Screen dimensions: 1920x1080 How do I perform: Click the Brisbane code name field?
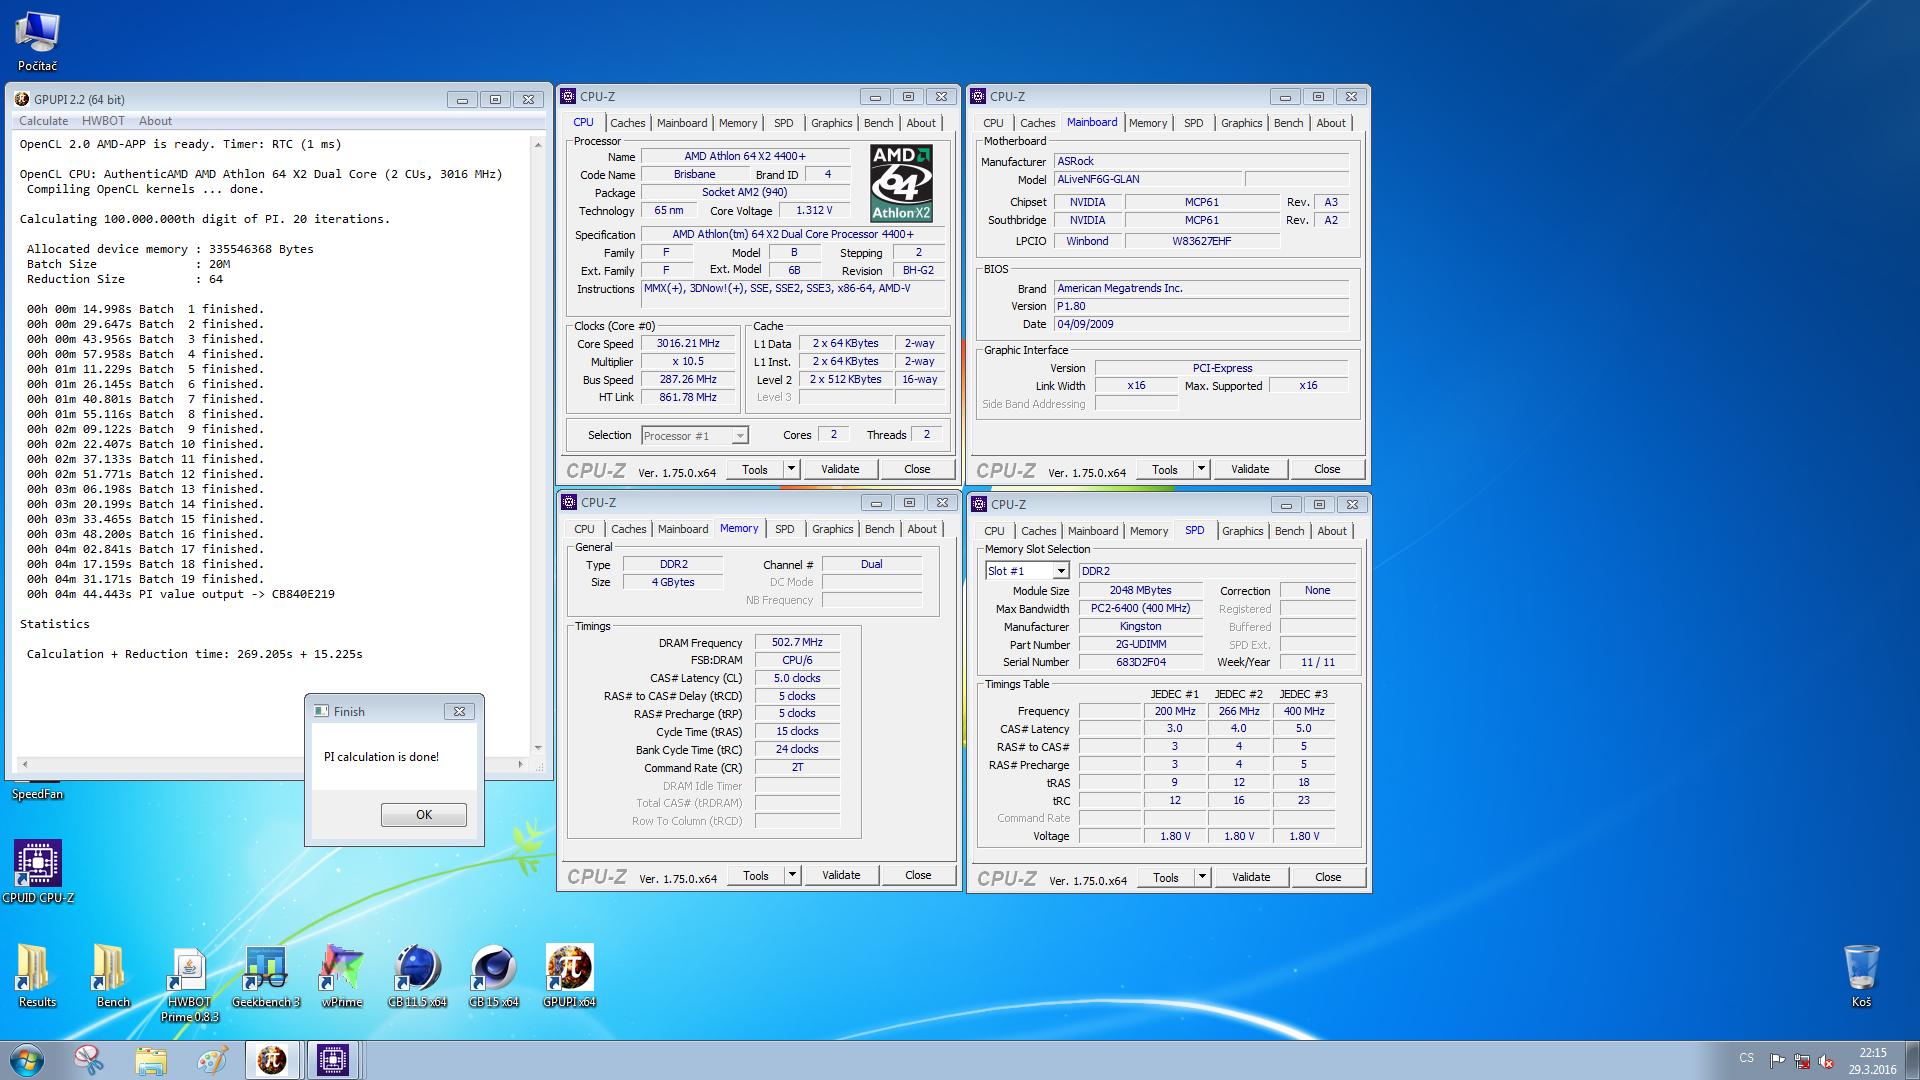(694, 174)
